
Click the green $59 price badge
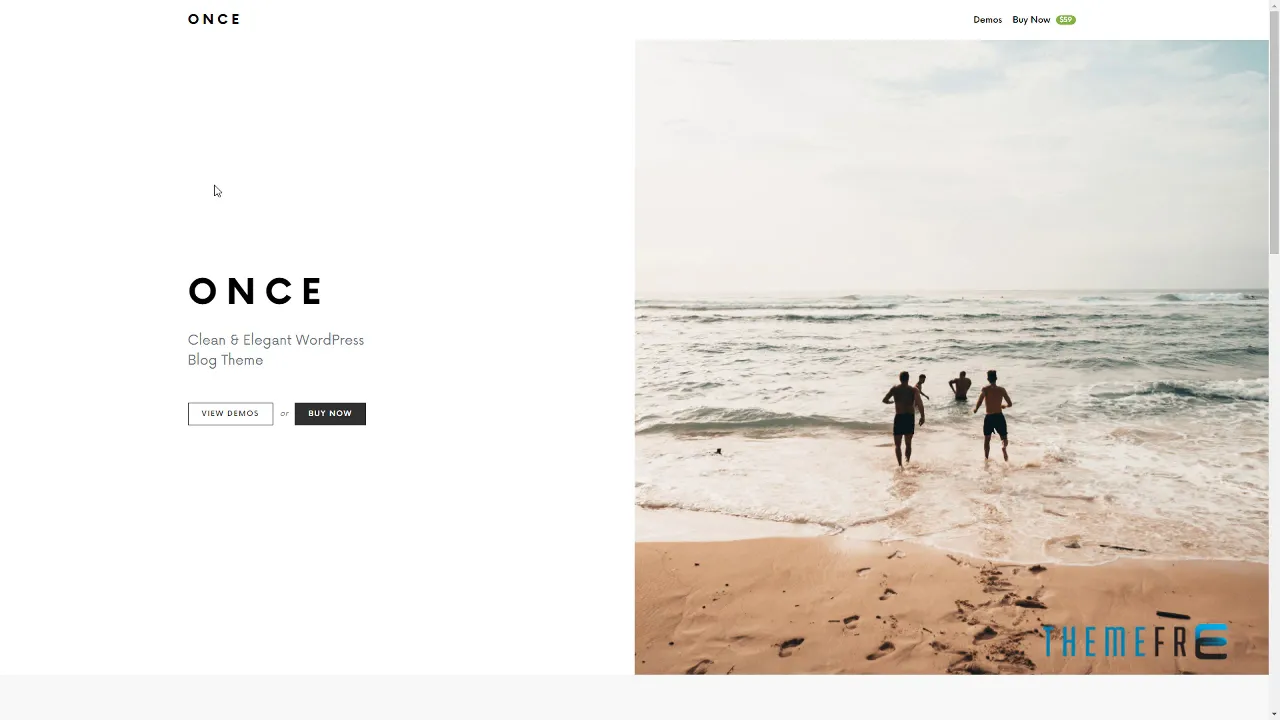pos(1066,20)
